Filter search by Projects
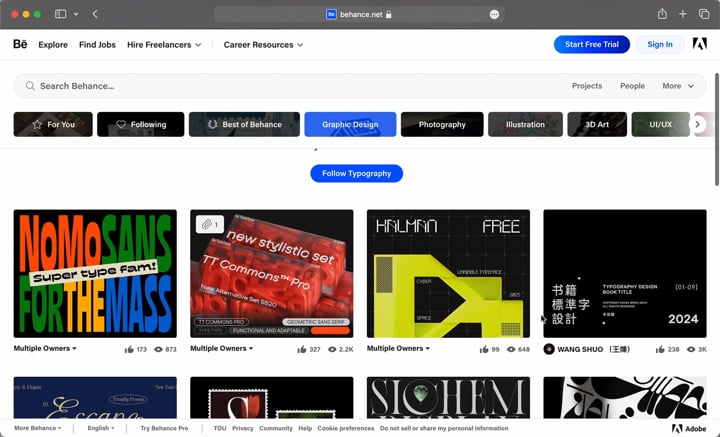The width and height of the screenshot is (720, 437). coord(587,86)
